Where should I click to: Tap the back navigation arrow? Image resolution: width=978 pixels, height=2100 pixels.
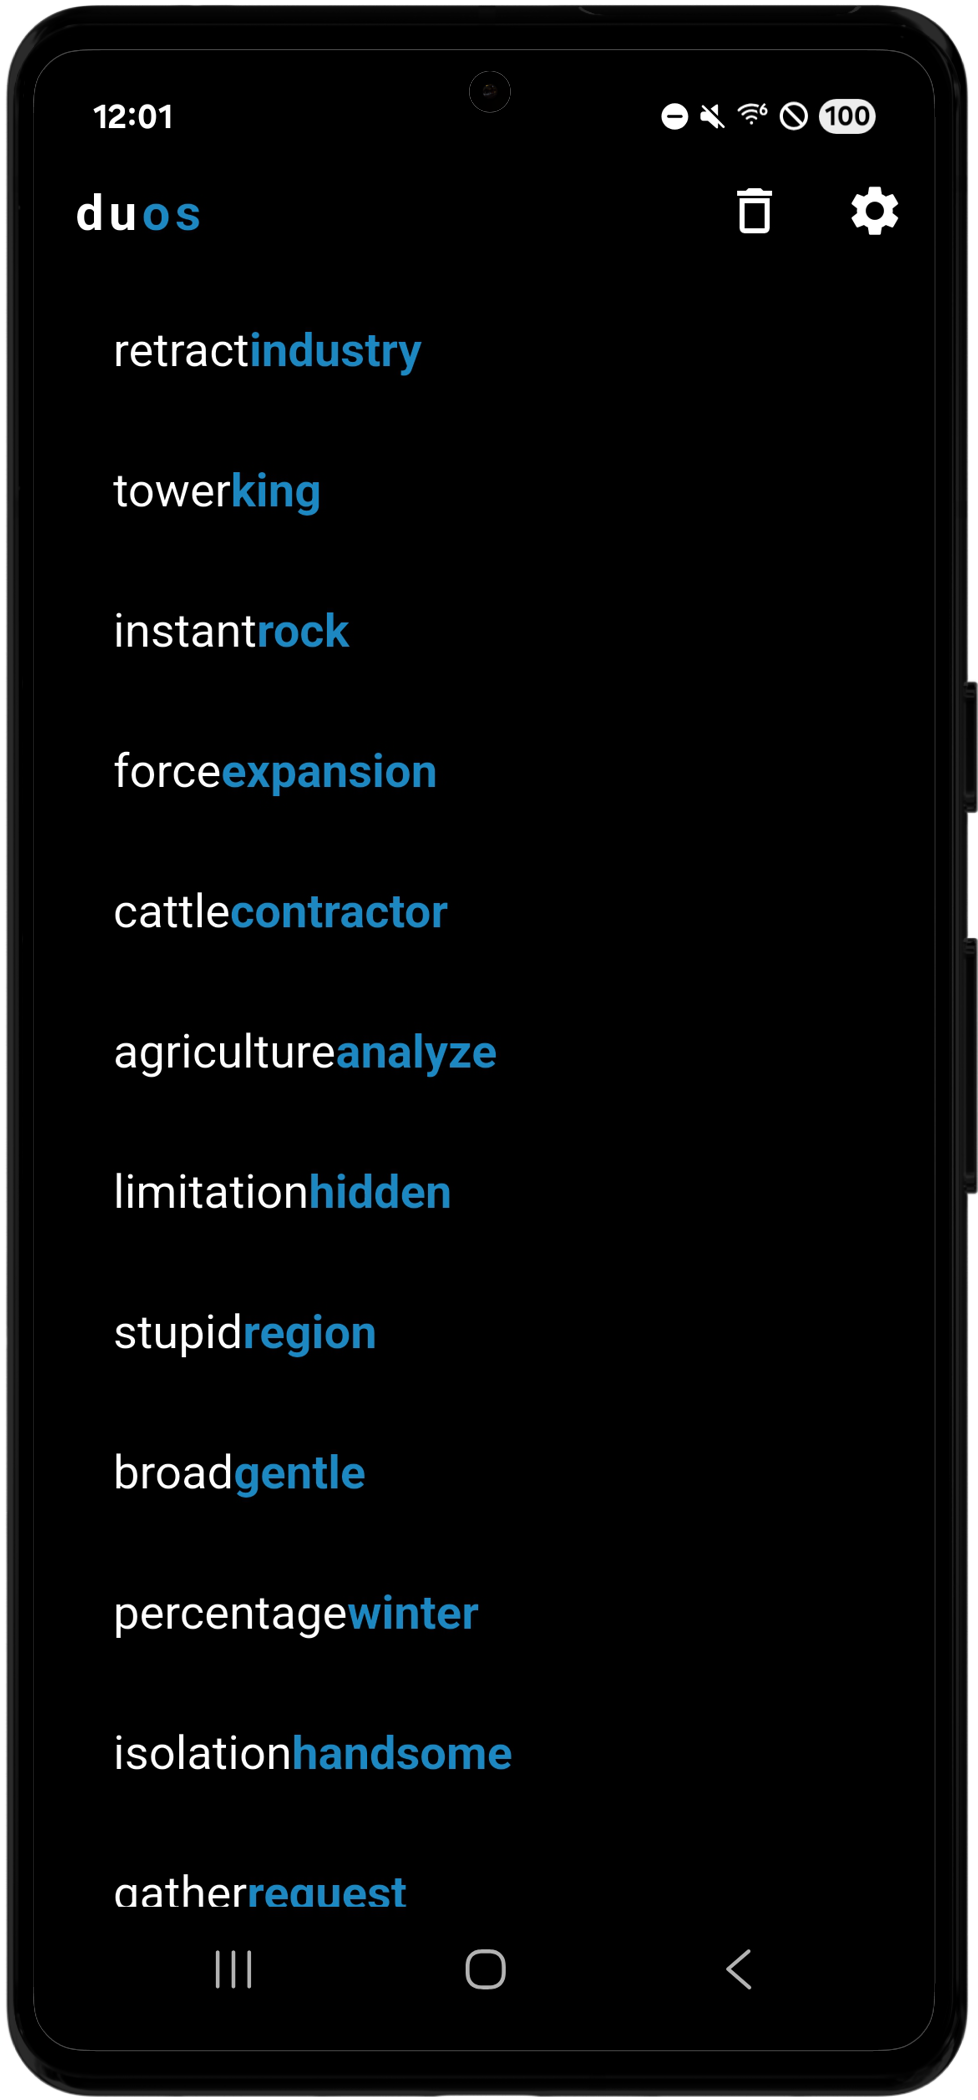coord(739,1969)
